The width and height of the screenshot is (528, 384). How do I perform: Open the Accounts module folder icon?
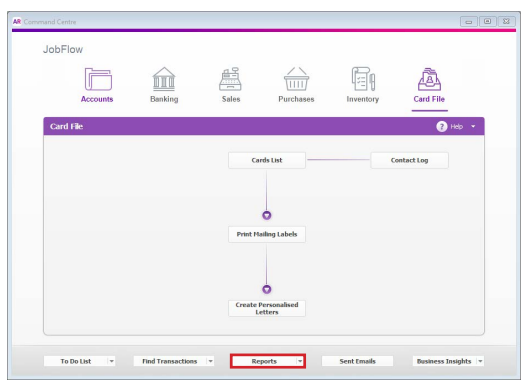click(98, 79)
